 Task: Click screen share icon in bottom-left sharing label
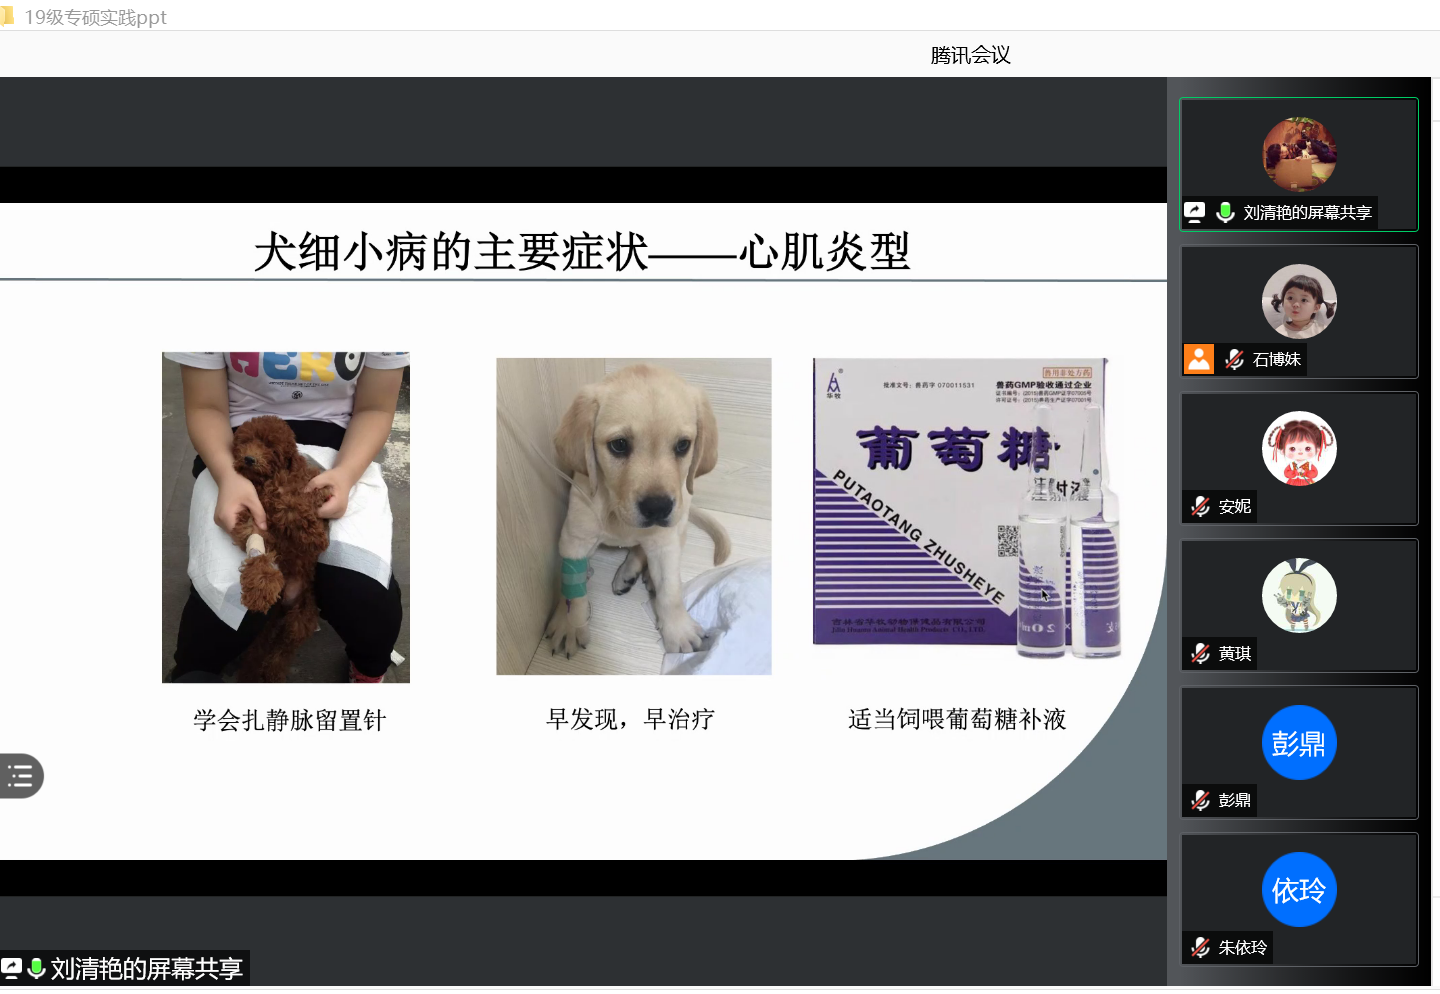click(12, 968)
